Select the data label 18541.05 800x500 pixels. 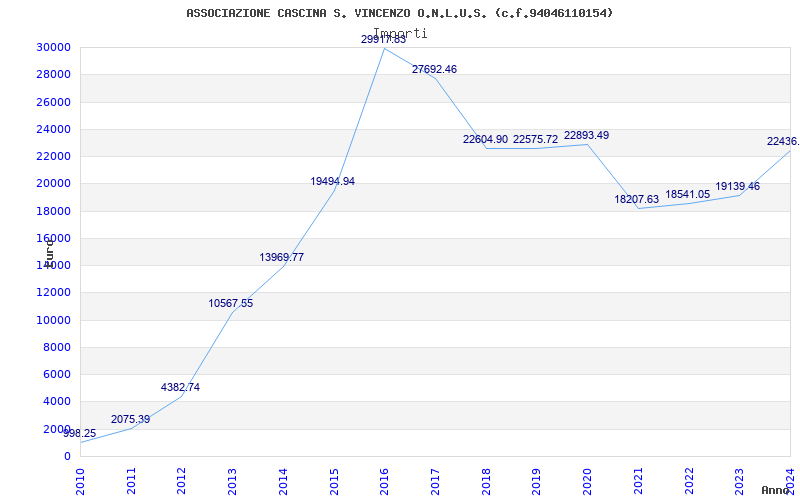pyautogui.click(x=687, y=194)
